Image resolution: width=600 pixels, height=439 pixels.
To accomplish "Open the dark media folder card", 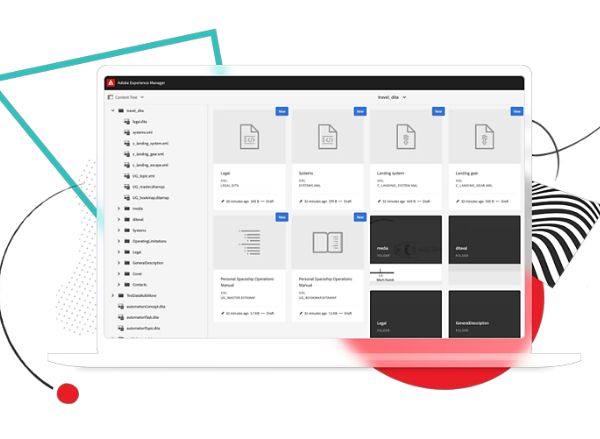I will click(x=406, y=240).
